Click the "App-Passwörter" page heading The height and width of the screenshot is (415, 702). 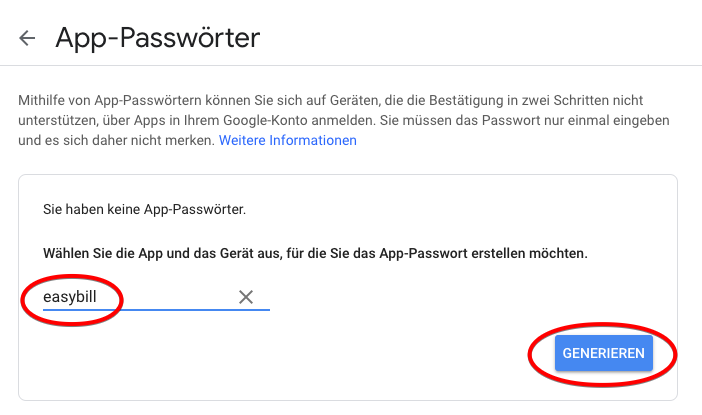tap(157, 38)
